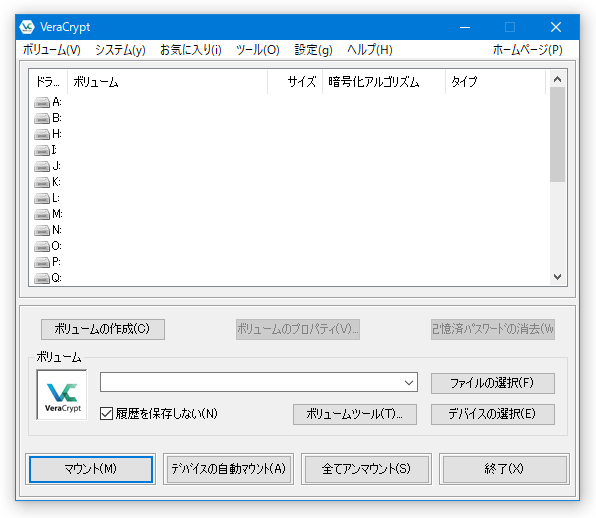Minimize the VeraCrypt window
596x518 pixels.
coord(465,27)
